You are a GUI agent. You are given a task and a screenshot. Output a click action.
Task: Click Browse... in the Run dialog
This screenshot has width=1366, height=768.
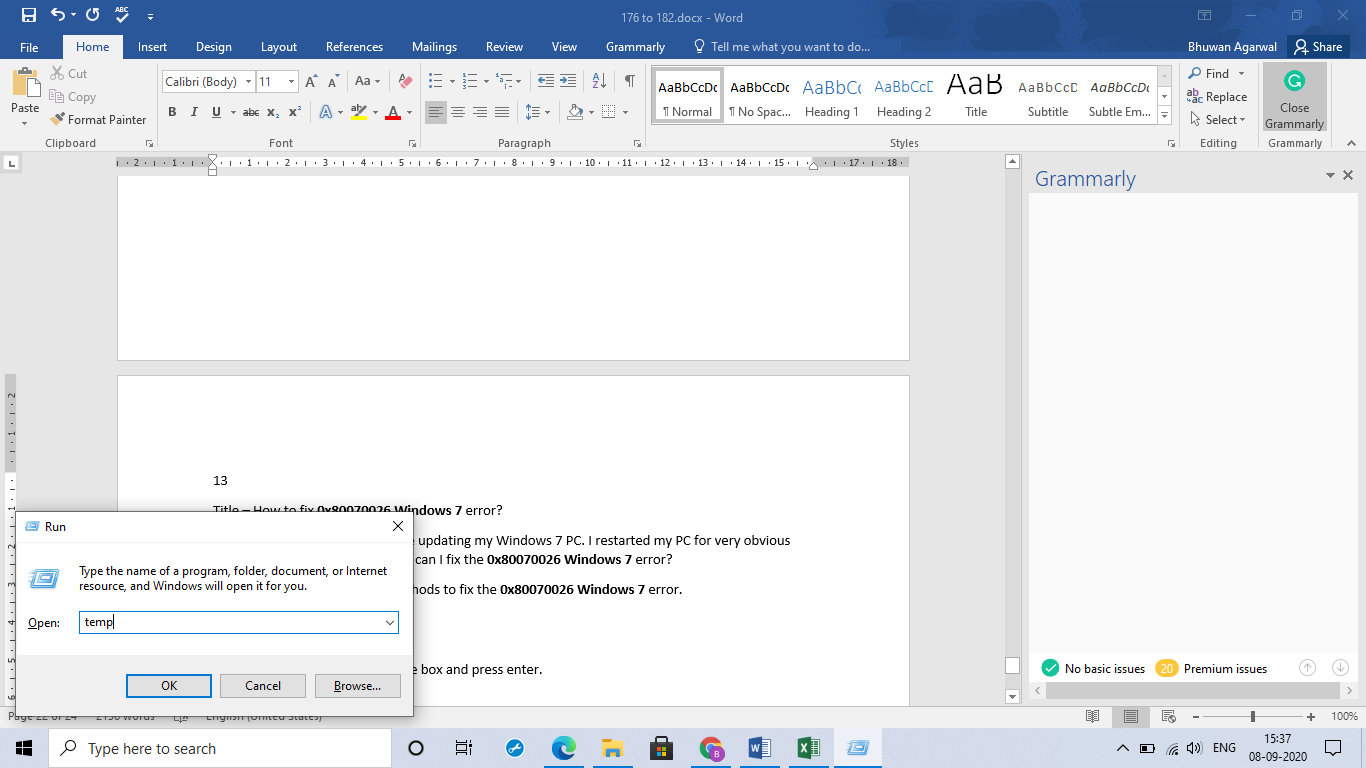(x=357, y=686)
